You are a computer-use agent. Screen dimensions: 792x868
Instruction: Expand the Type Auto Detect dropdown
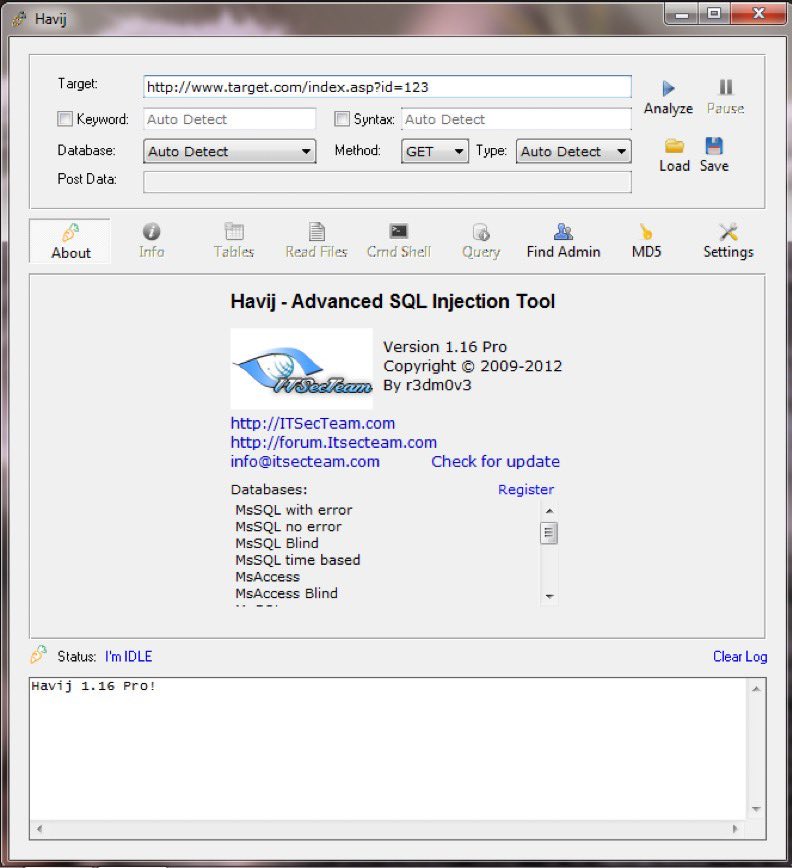573,151
